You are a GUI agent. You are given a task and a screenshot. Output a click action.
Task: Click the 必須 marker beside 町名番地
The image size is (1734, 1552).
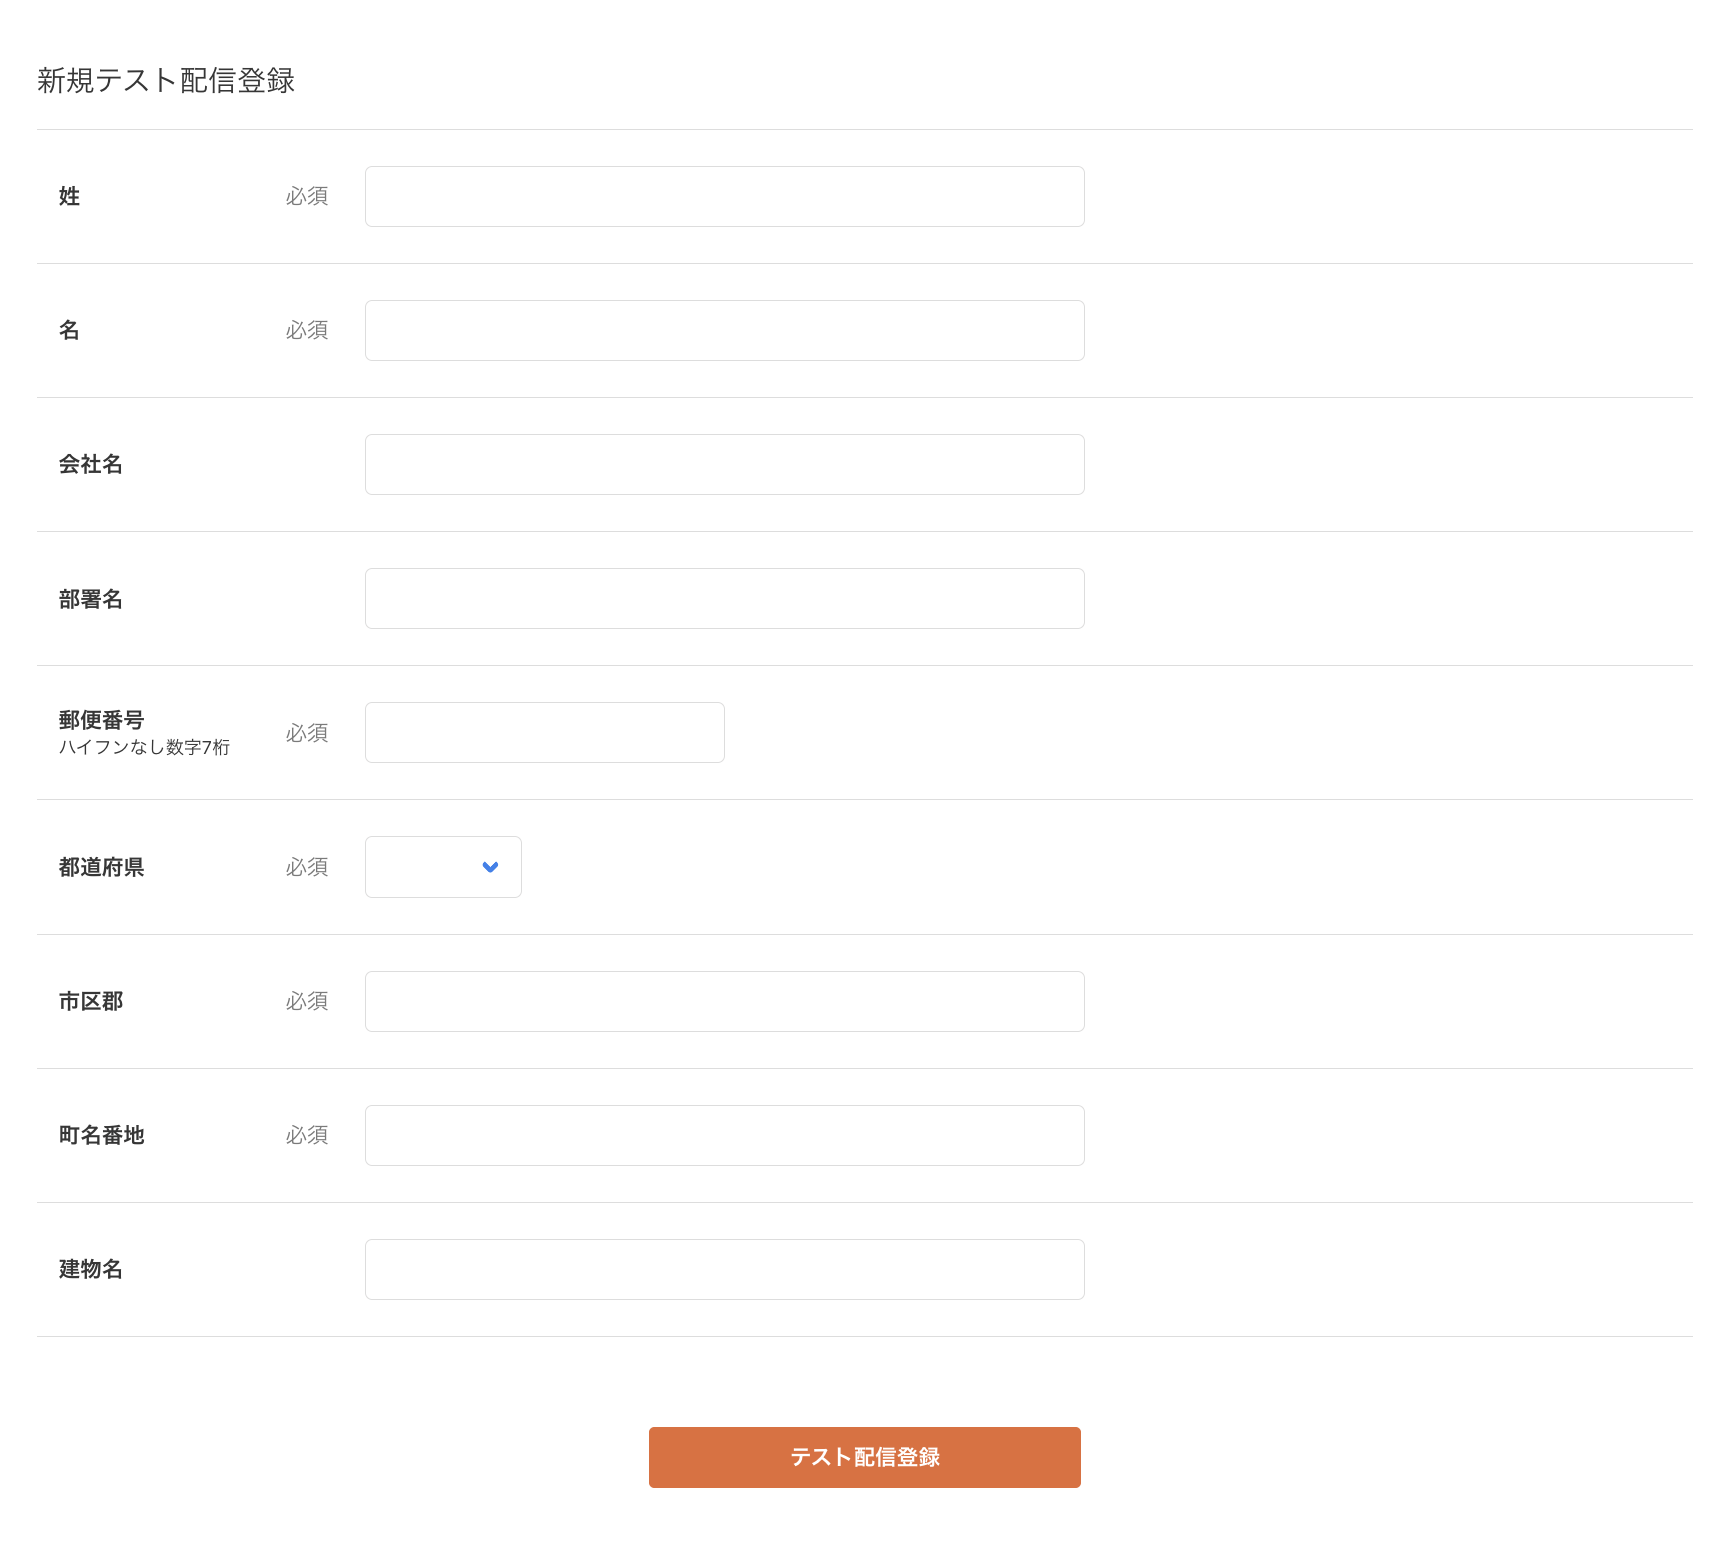tap(307, 1135)
